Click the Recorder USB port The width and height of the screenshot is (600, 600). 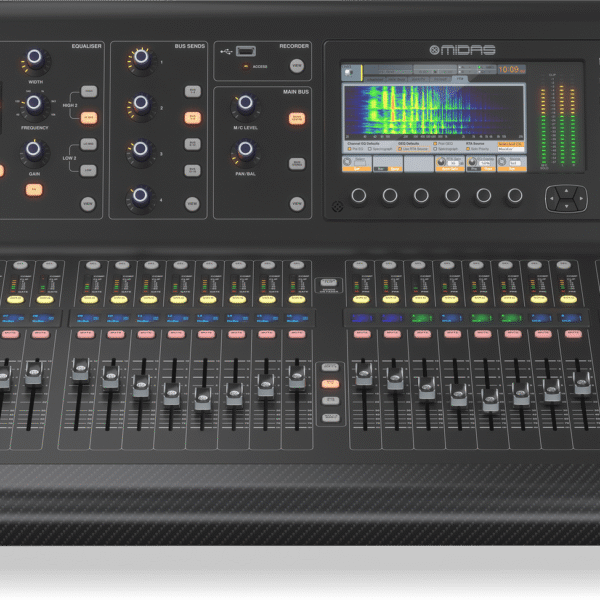click(x=246, y=51)
